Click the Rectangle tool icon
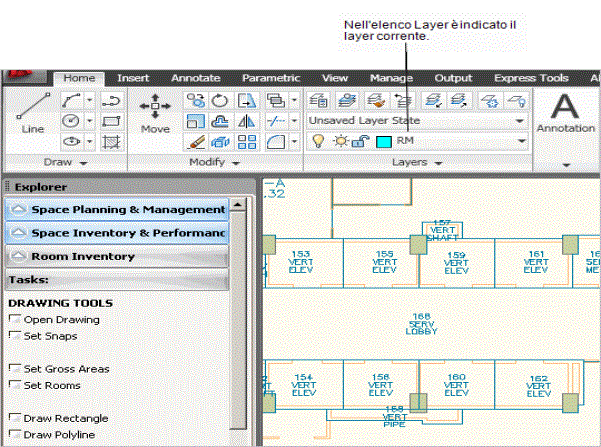Screen dimensions: 601x447 click(x=112, y=121)
